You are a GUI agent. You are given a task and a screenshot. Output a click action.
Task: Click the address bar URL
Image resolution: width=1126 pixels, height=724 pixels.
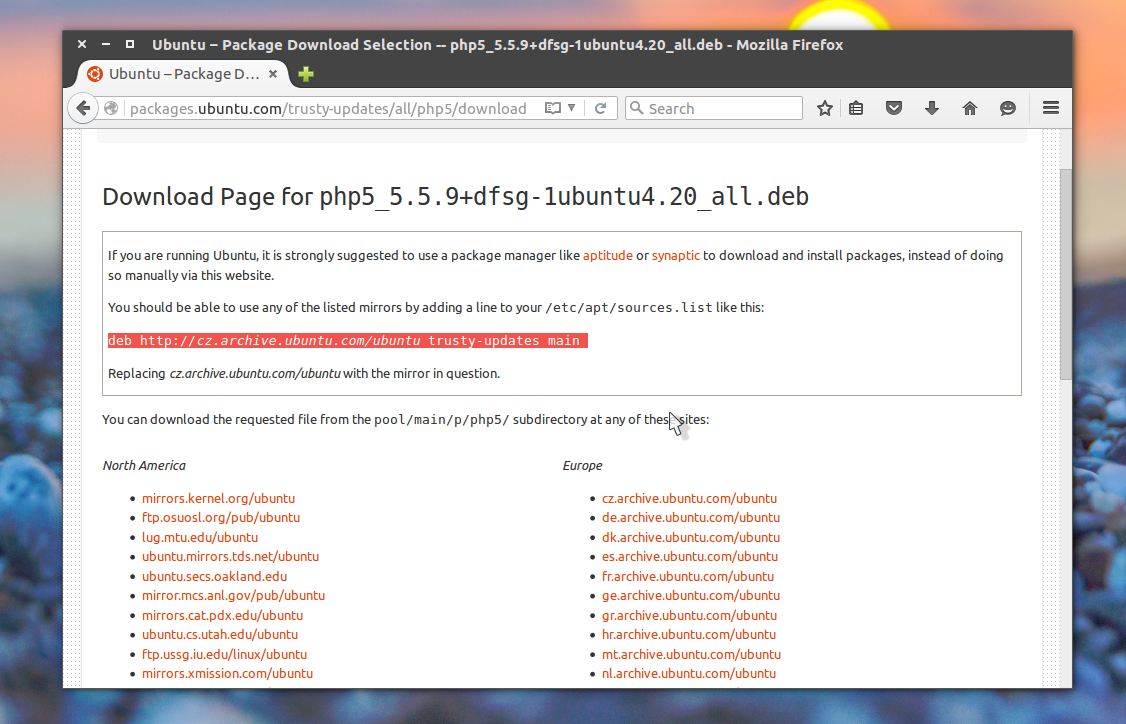coord(328,108)
